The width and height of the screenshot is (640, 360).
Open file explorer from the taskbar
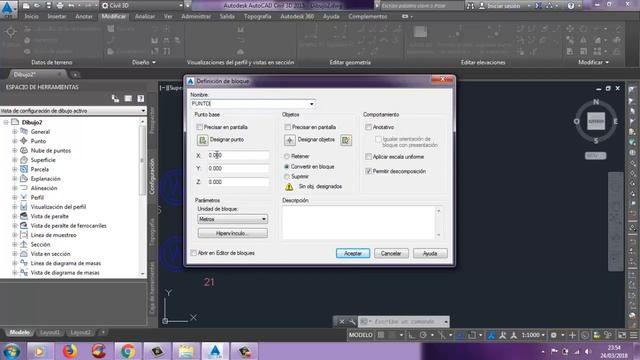click(x=186, y=351)
